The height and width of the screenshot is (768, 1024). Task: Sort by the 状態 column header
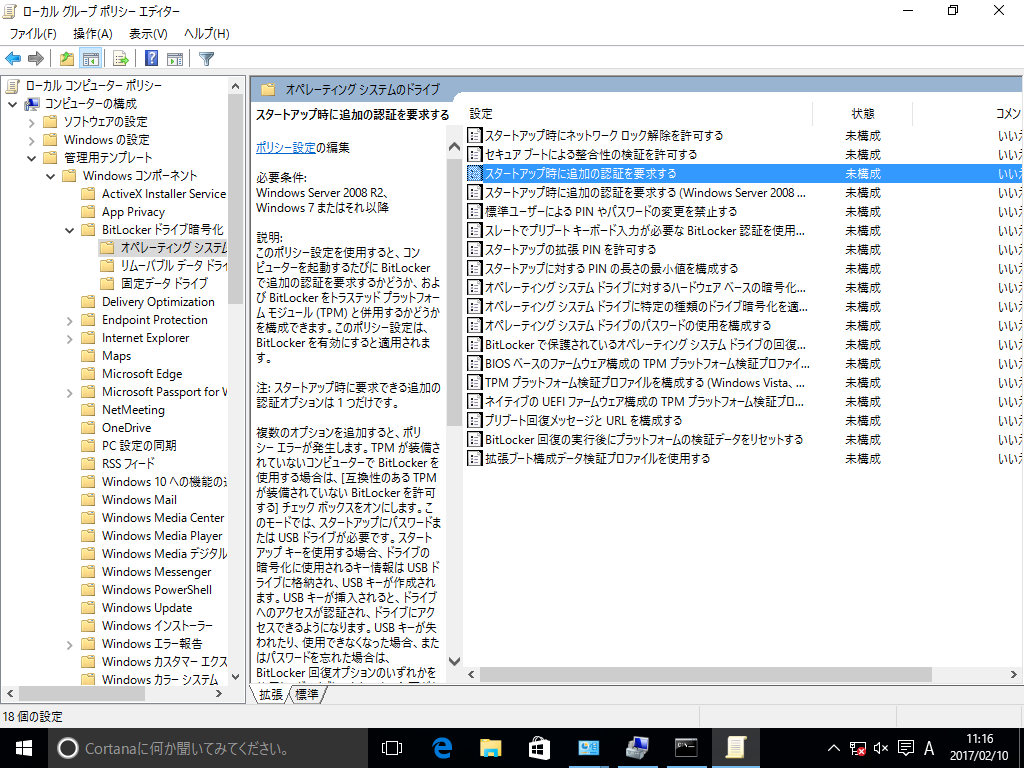point(863,114)
